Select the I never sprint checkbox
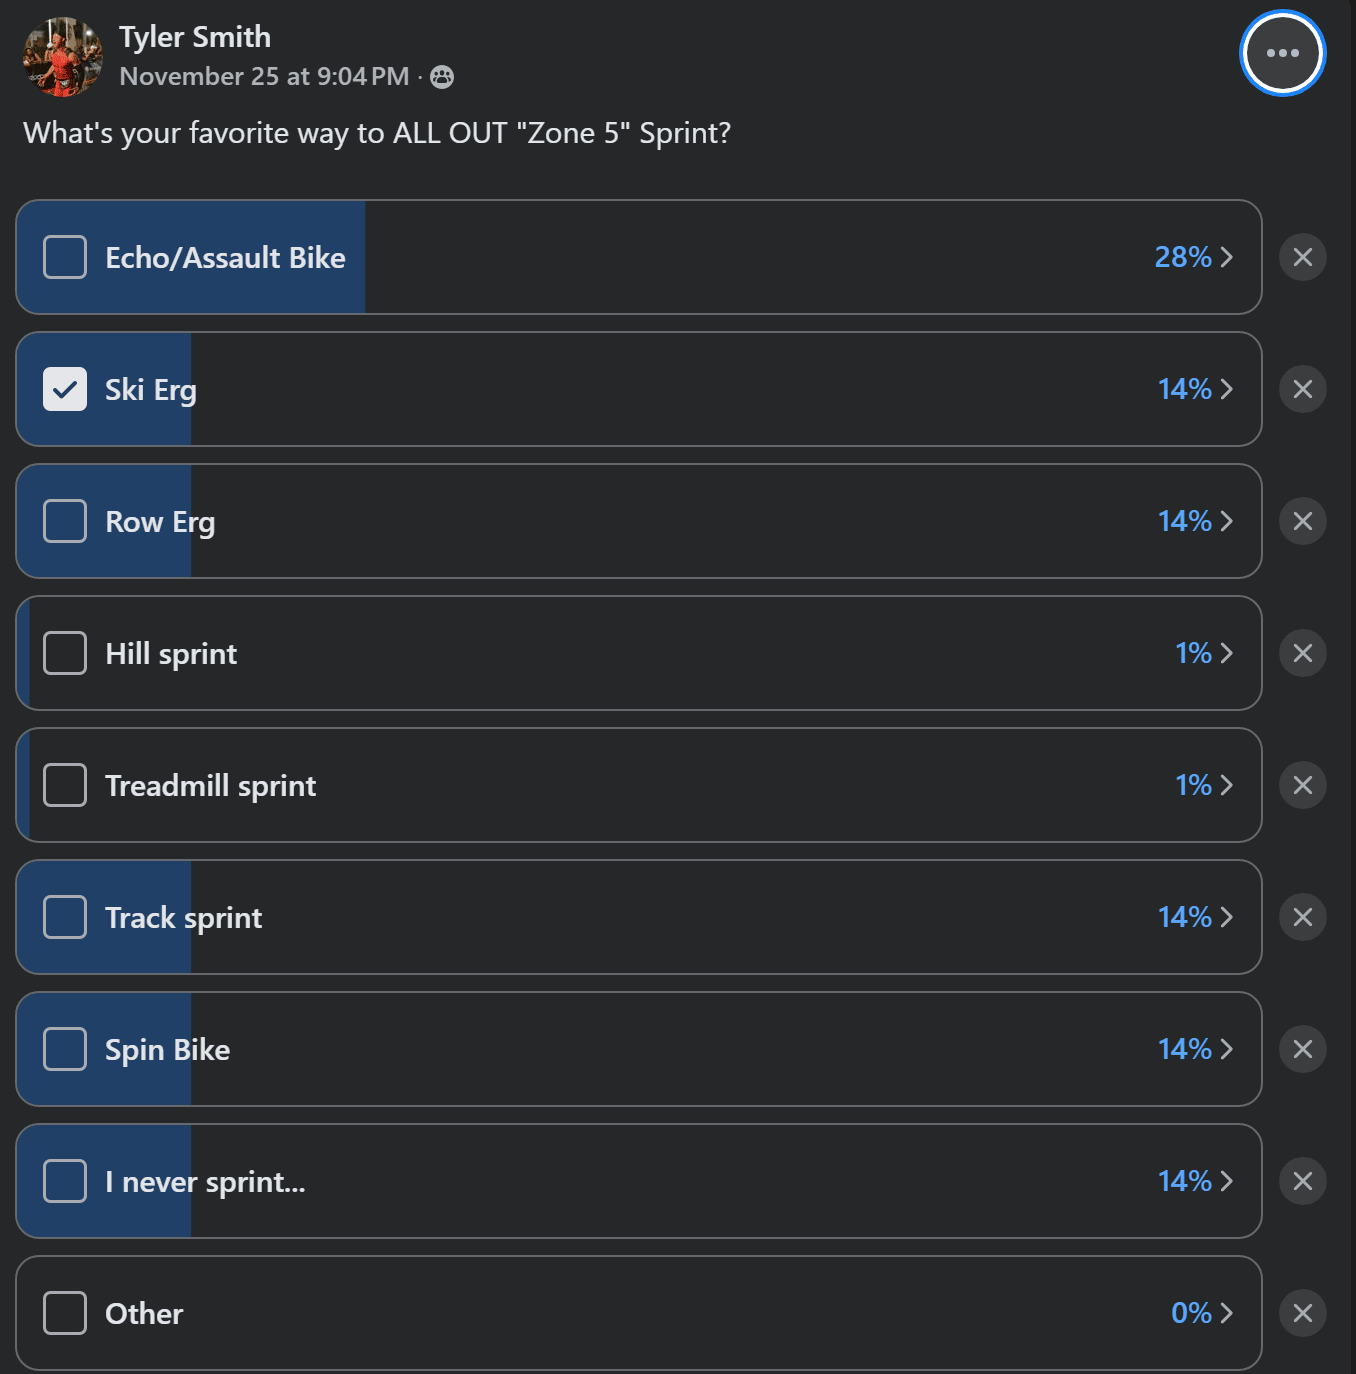1356x1374 pixels. [x=65, y=1181]
